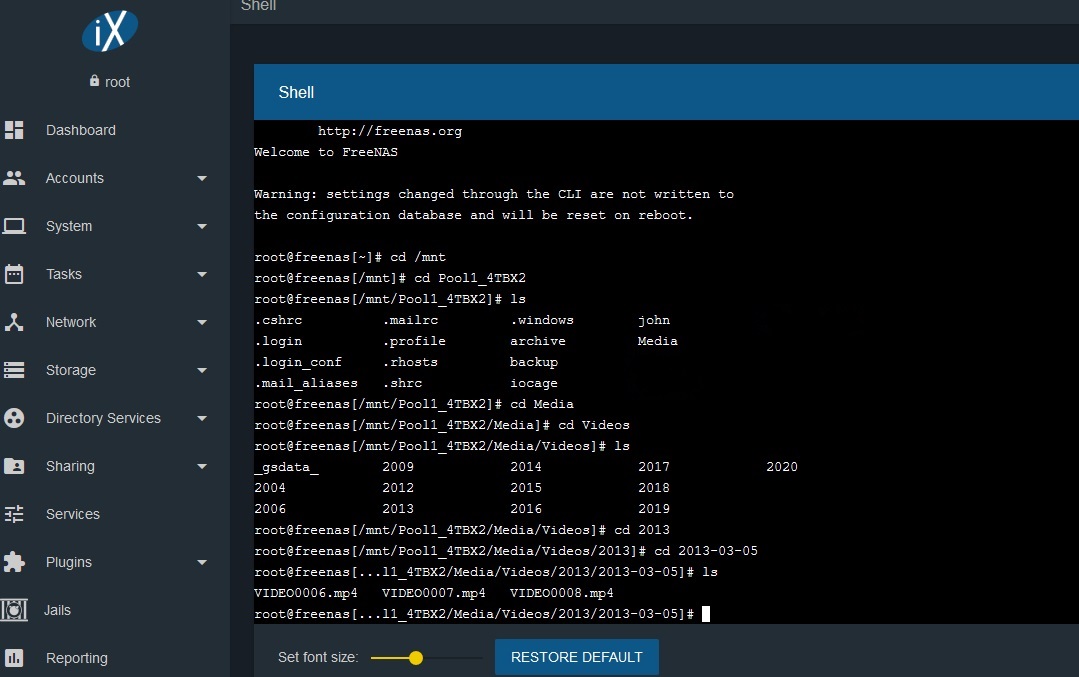Viewport: 1079px width, 677px height.
Task: Click the font size slider handle
Action: click(x=416, y=658)
